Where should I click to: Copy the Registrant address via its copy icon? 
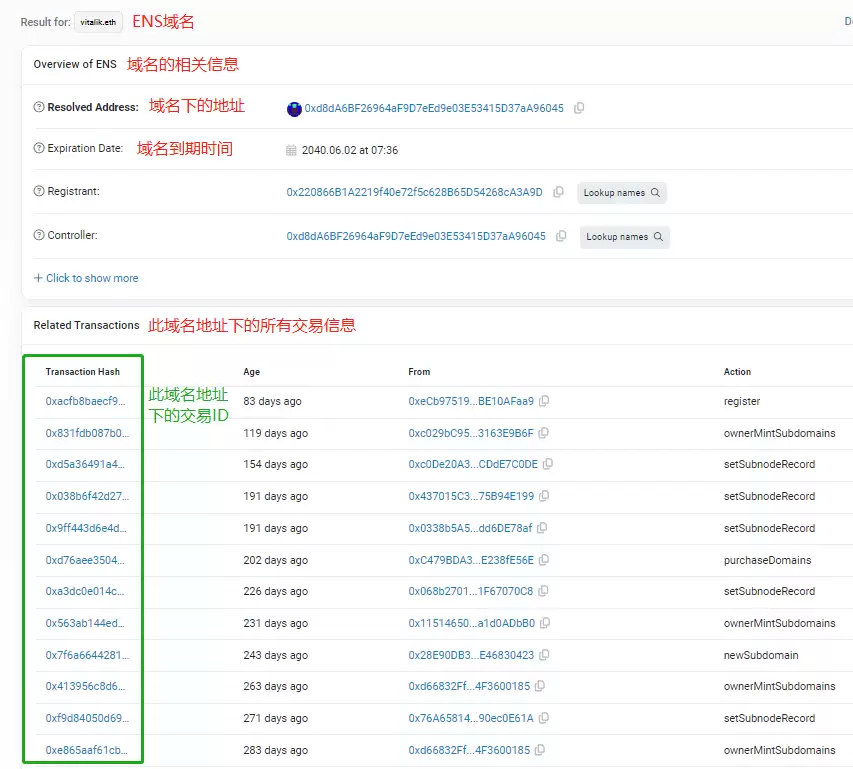[x=558, y=192]
